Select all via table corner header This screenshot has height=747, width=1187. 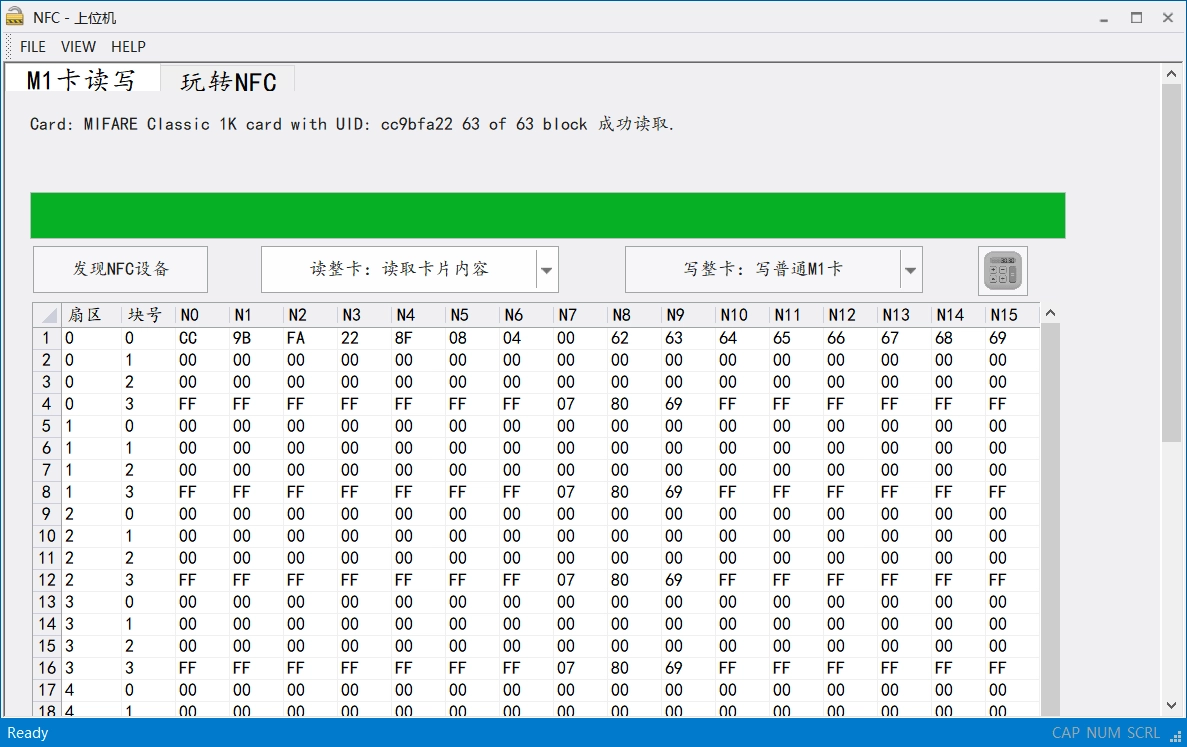click(x=47, y=315)
